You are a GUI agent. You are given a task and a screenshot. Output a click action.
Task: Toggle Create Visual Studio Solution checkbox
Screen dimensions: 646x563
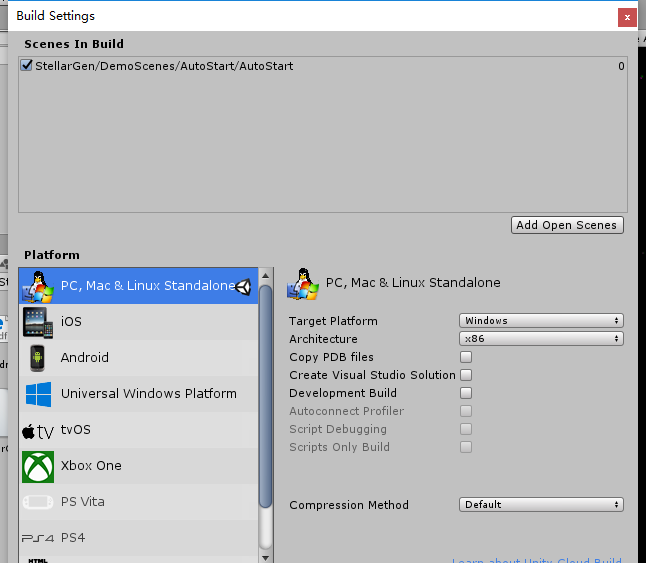click(x=466, y=375)
